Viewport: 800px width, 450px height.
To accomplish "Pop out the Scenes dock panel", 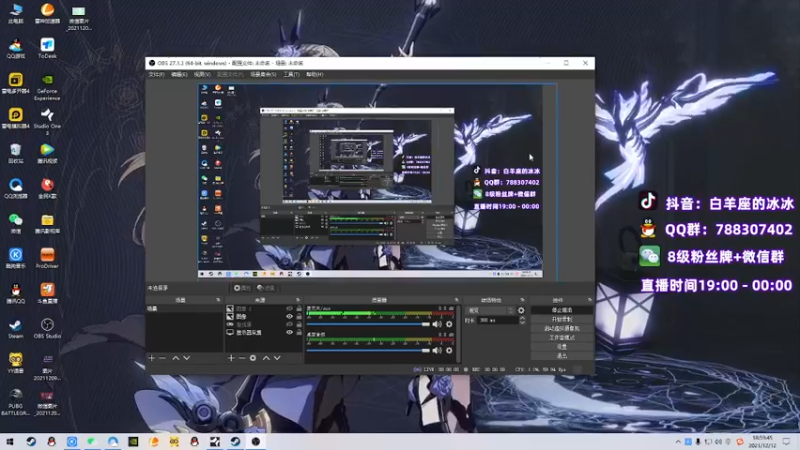I will point(218,300).
